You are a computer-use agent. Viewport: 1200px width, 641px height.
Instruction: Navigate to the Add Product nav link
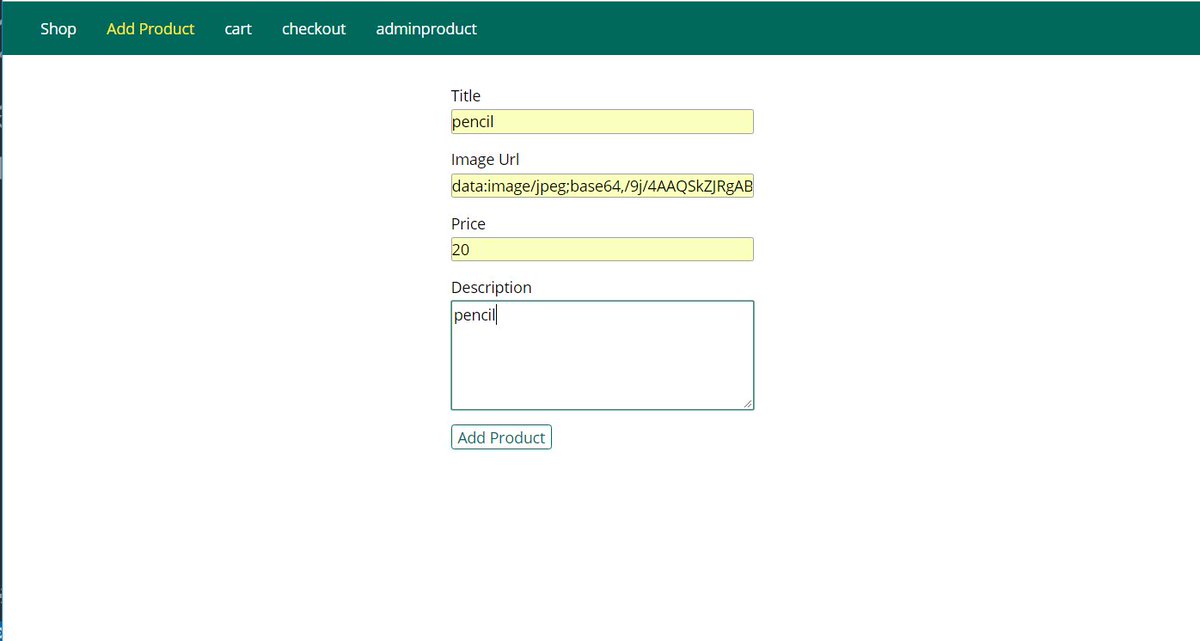click(x=150, y=28)
